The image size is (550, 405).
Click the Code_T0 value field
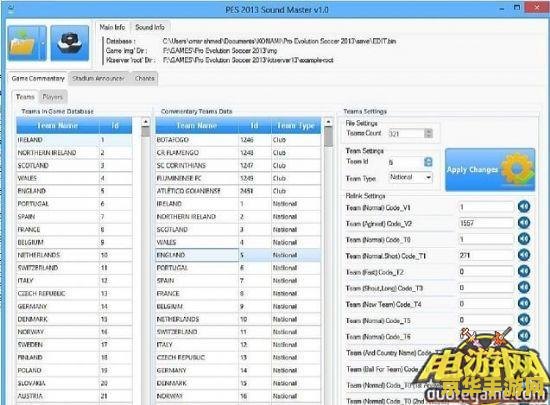click(x=486, y=239)
